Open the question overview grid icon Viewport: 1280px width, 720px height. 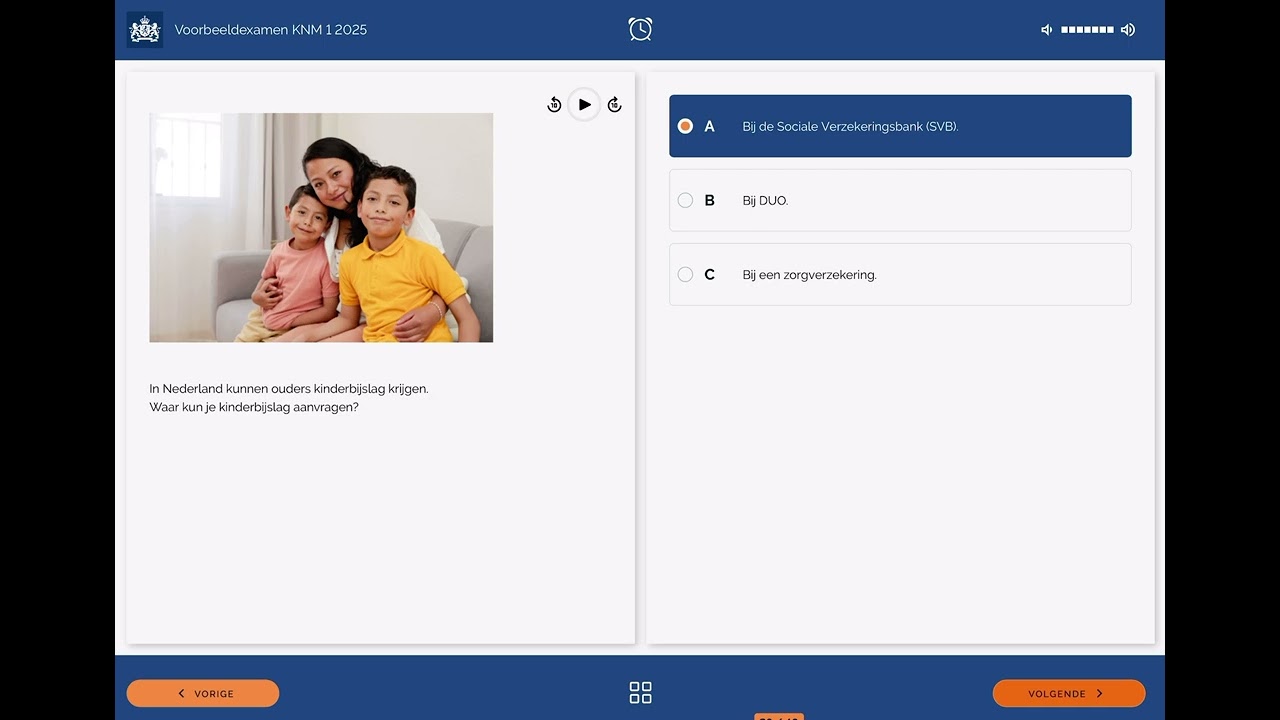point(640,693)
